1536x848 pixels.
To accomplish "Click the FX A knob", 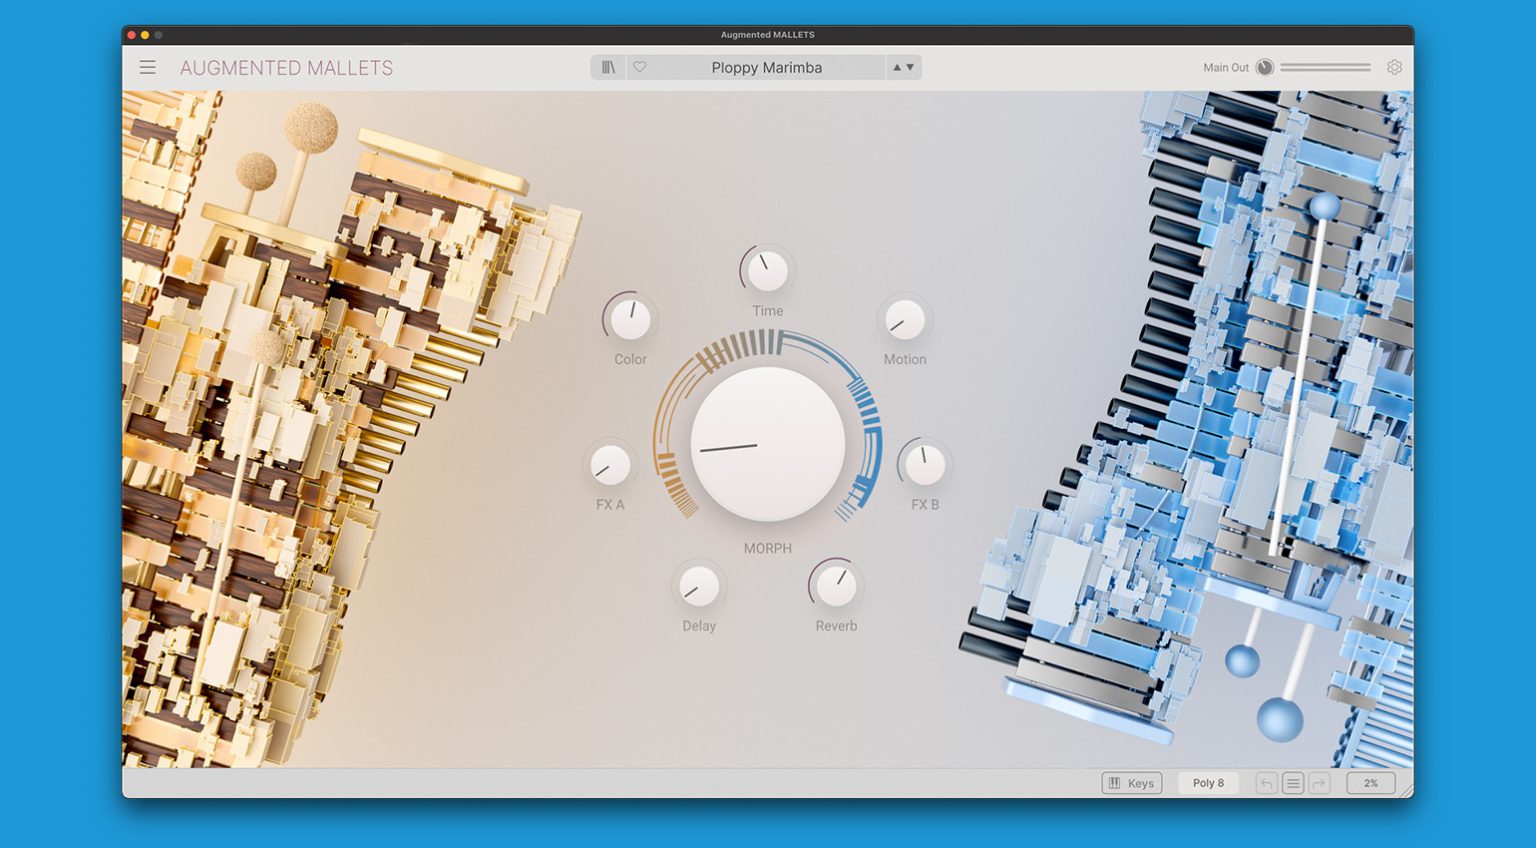I will [610, 465].
